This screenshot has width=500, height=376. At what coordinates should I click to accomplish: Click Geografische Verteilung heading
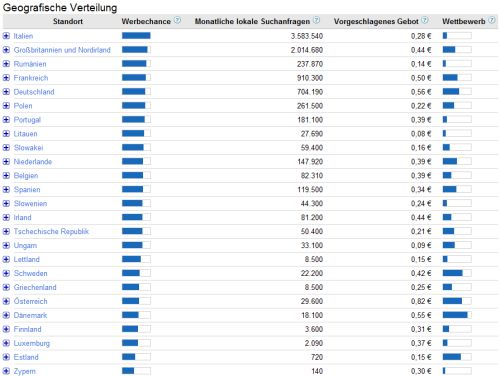click(x=60, y=8)
